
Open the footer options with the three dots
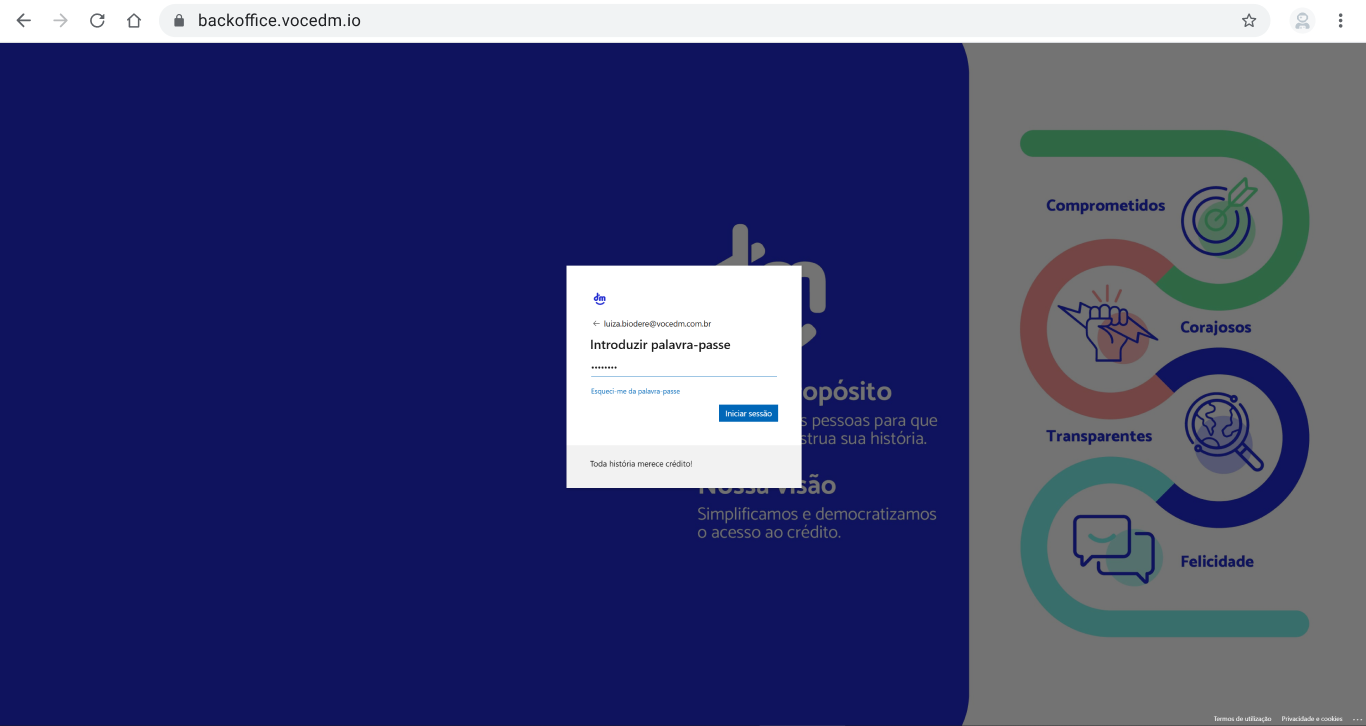click(x=1357, y=718)
